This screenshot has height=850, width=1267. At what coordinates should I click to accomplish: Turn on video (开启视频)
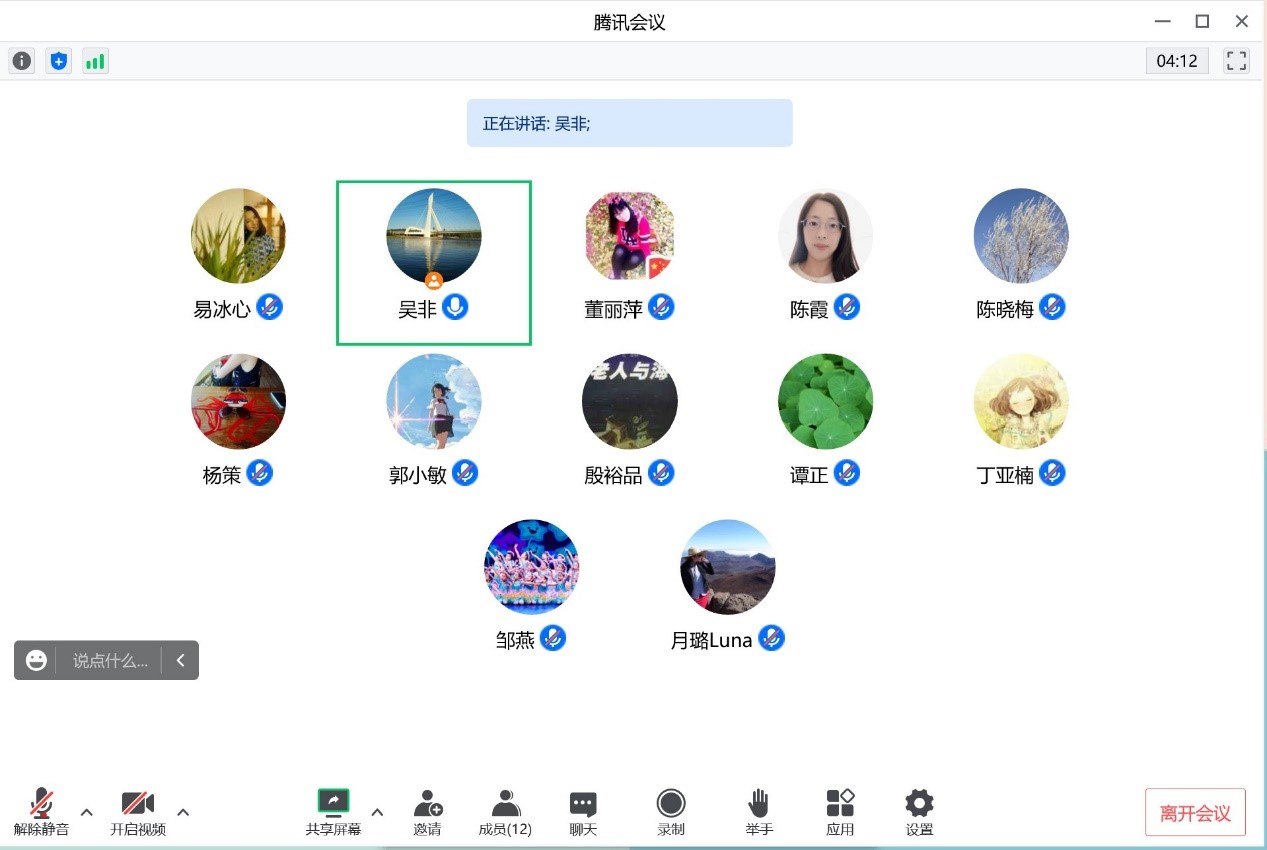pyautogui.click(x=138, y=812)
